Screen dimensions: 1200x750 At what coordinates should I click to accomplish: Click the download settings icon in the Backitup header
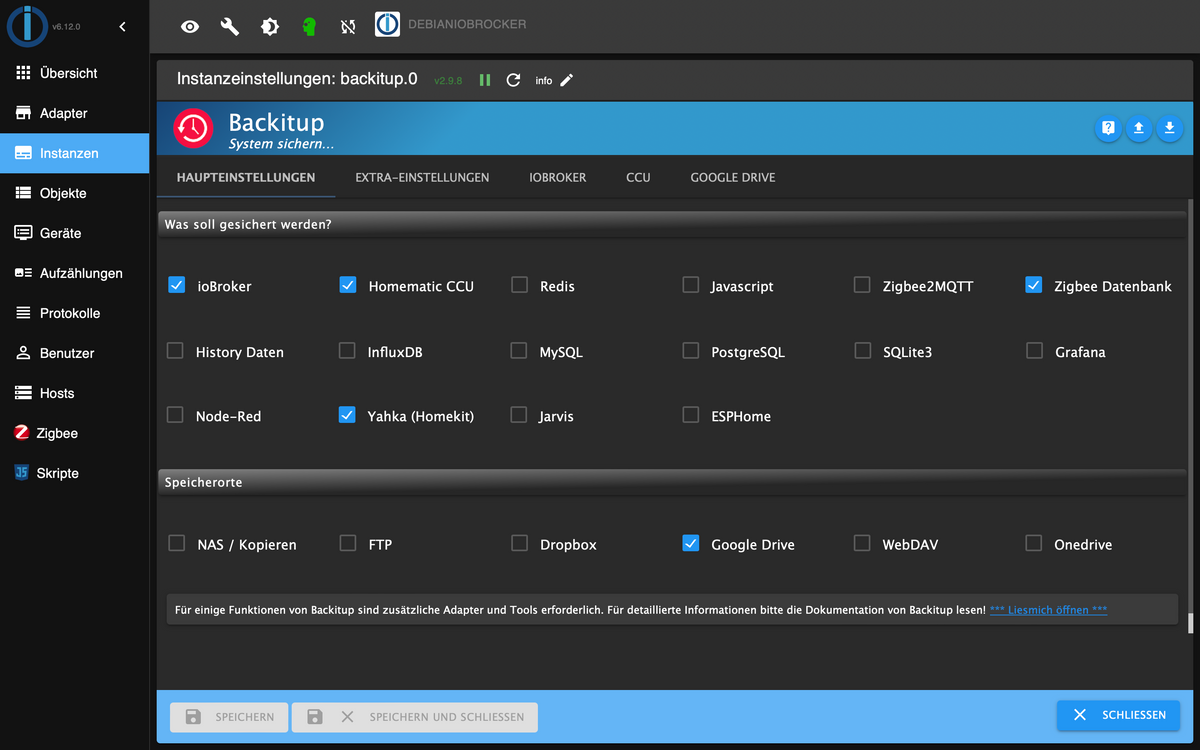point(1169,128)
